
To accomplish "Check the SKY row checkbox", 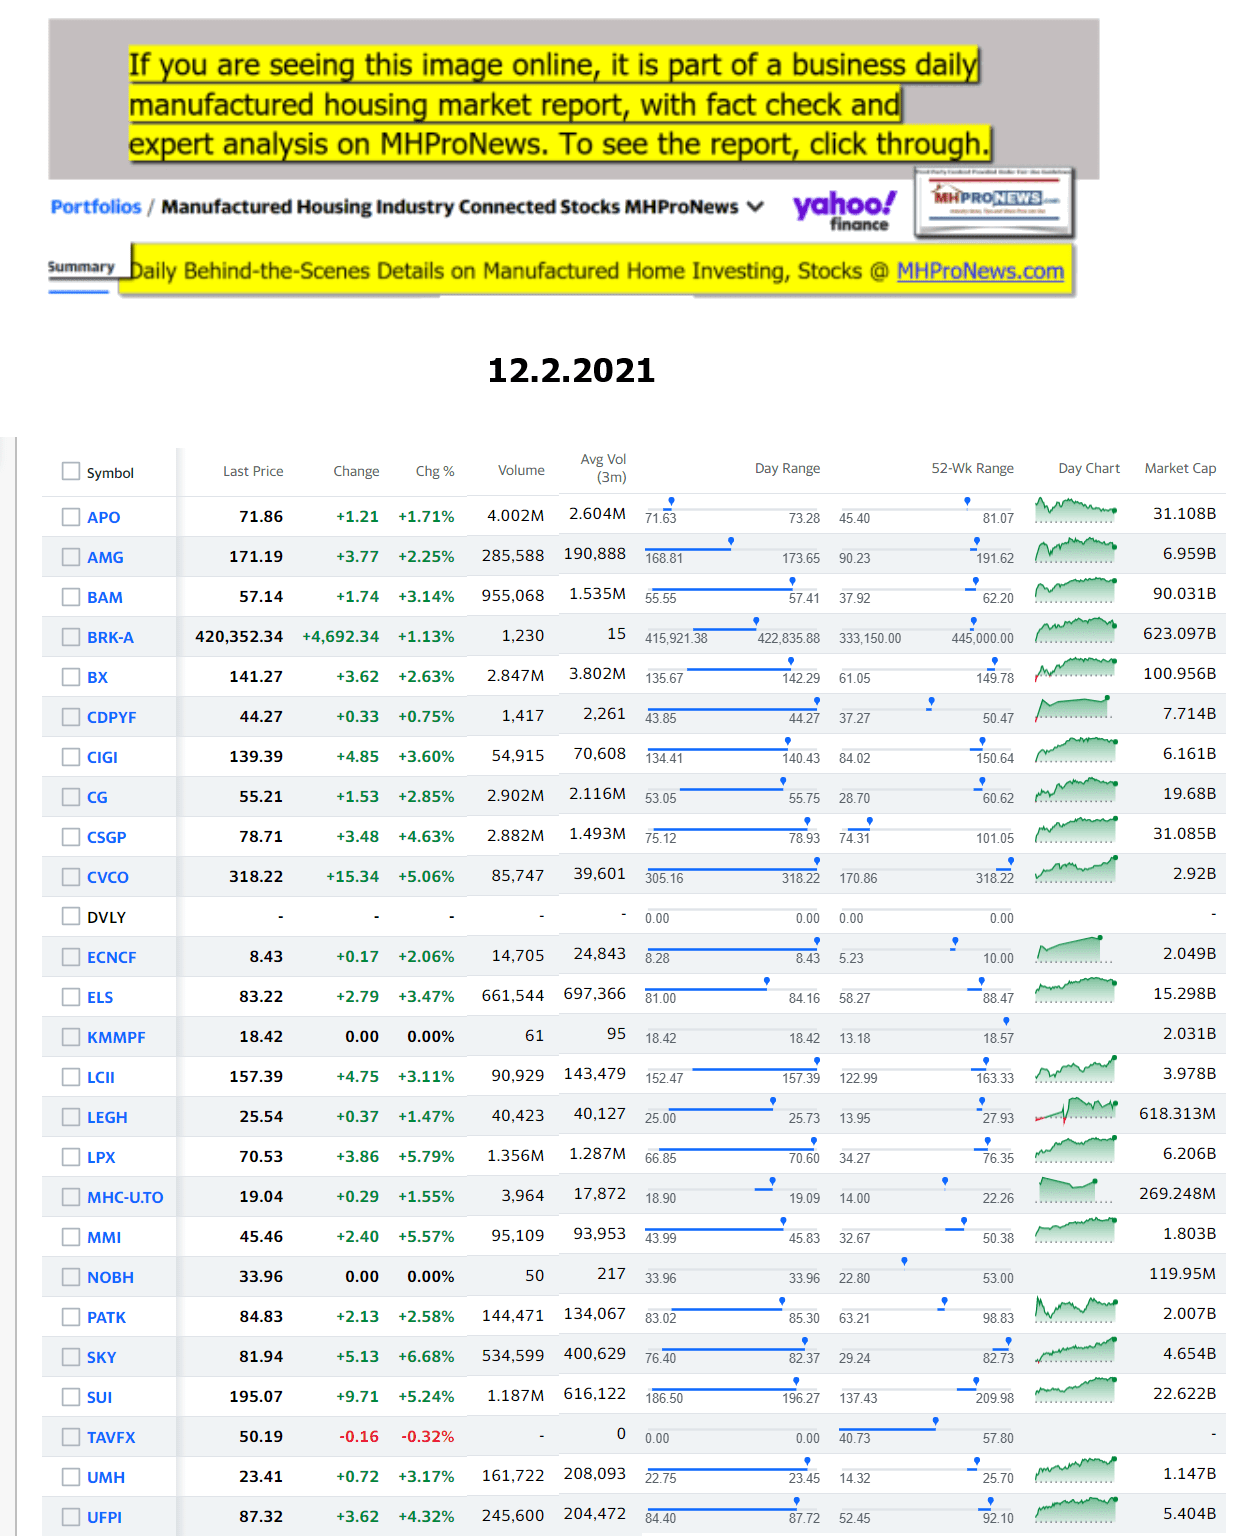I will 71,1357.
